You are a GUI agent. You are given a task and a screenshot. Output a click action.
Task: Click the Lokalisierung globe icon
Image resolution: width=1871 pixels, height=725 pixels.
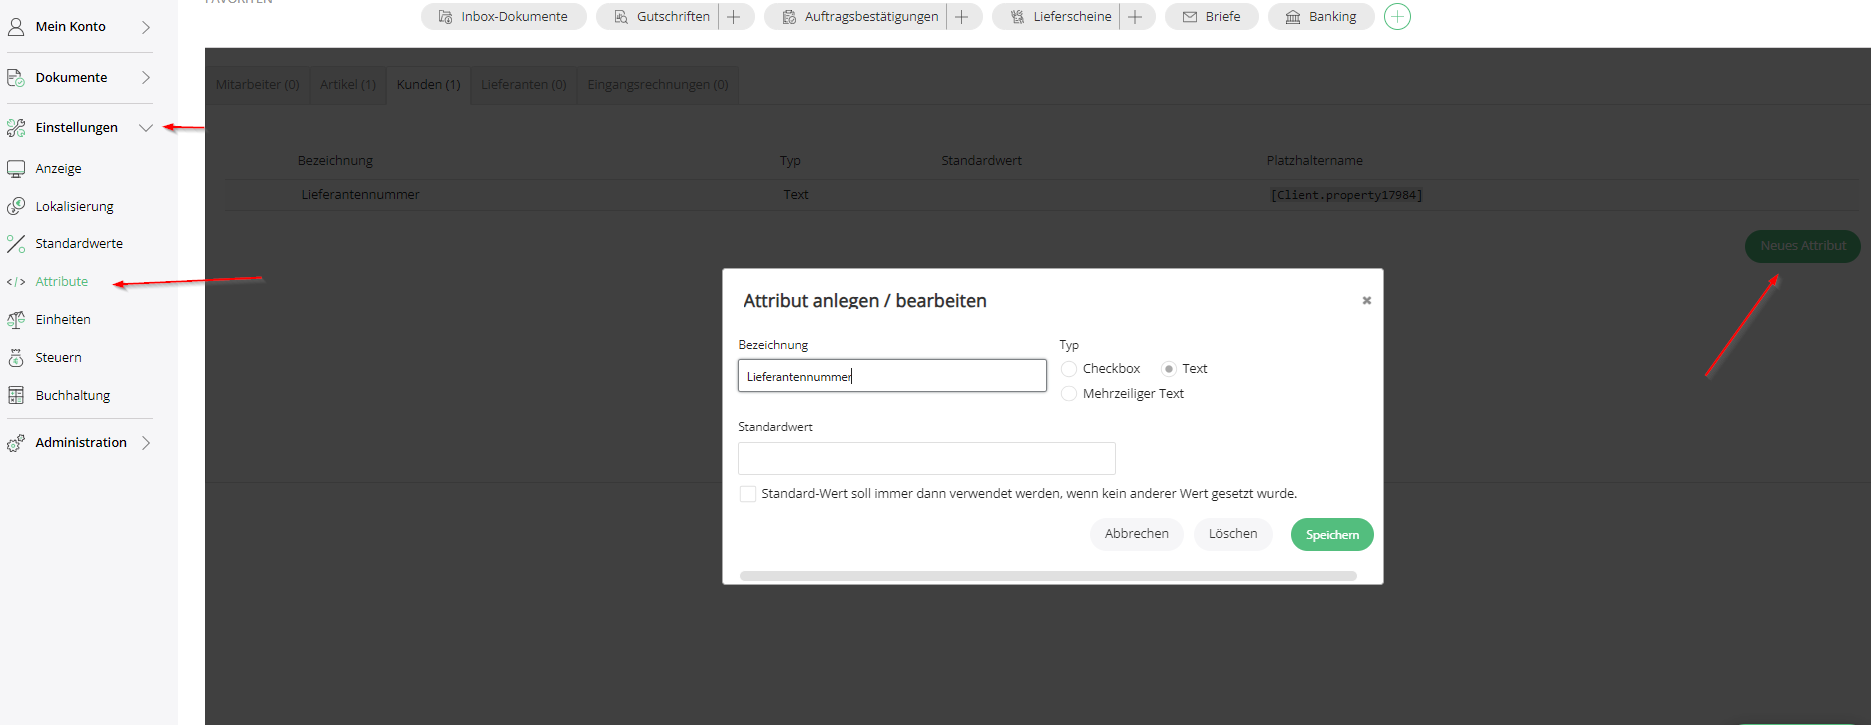tap(16, 206)
